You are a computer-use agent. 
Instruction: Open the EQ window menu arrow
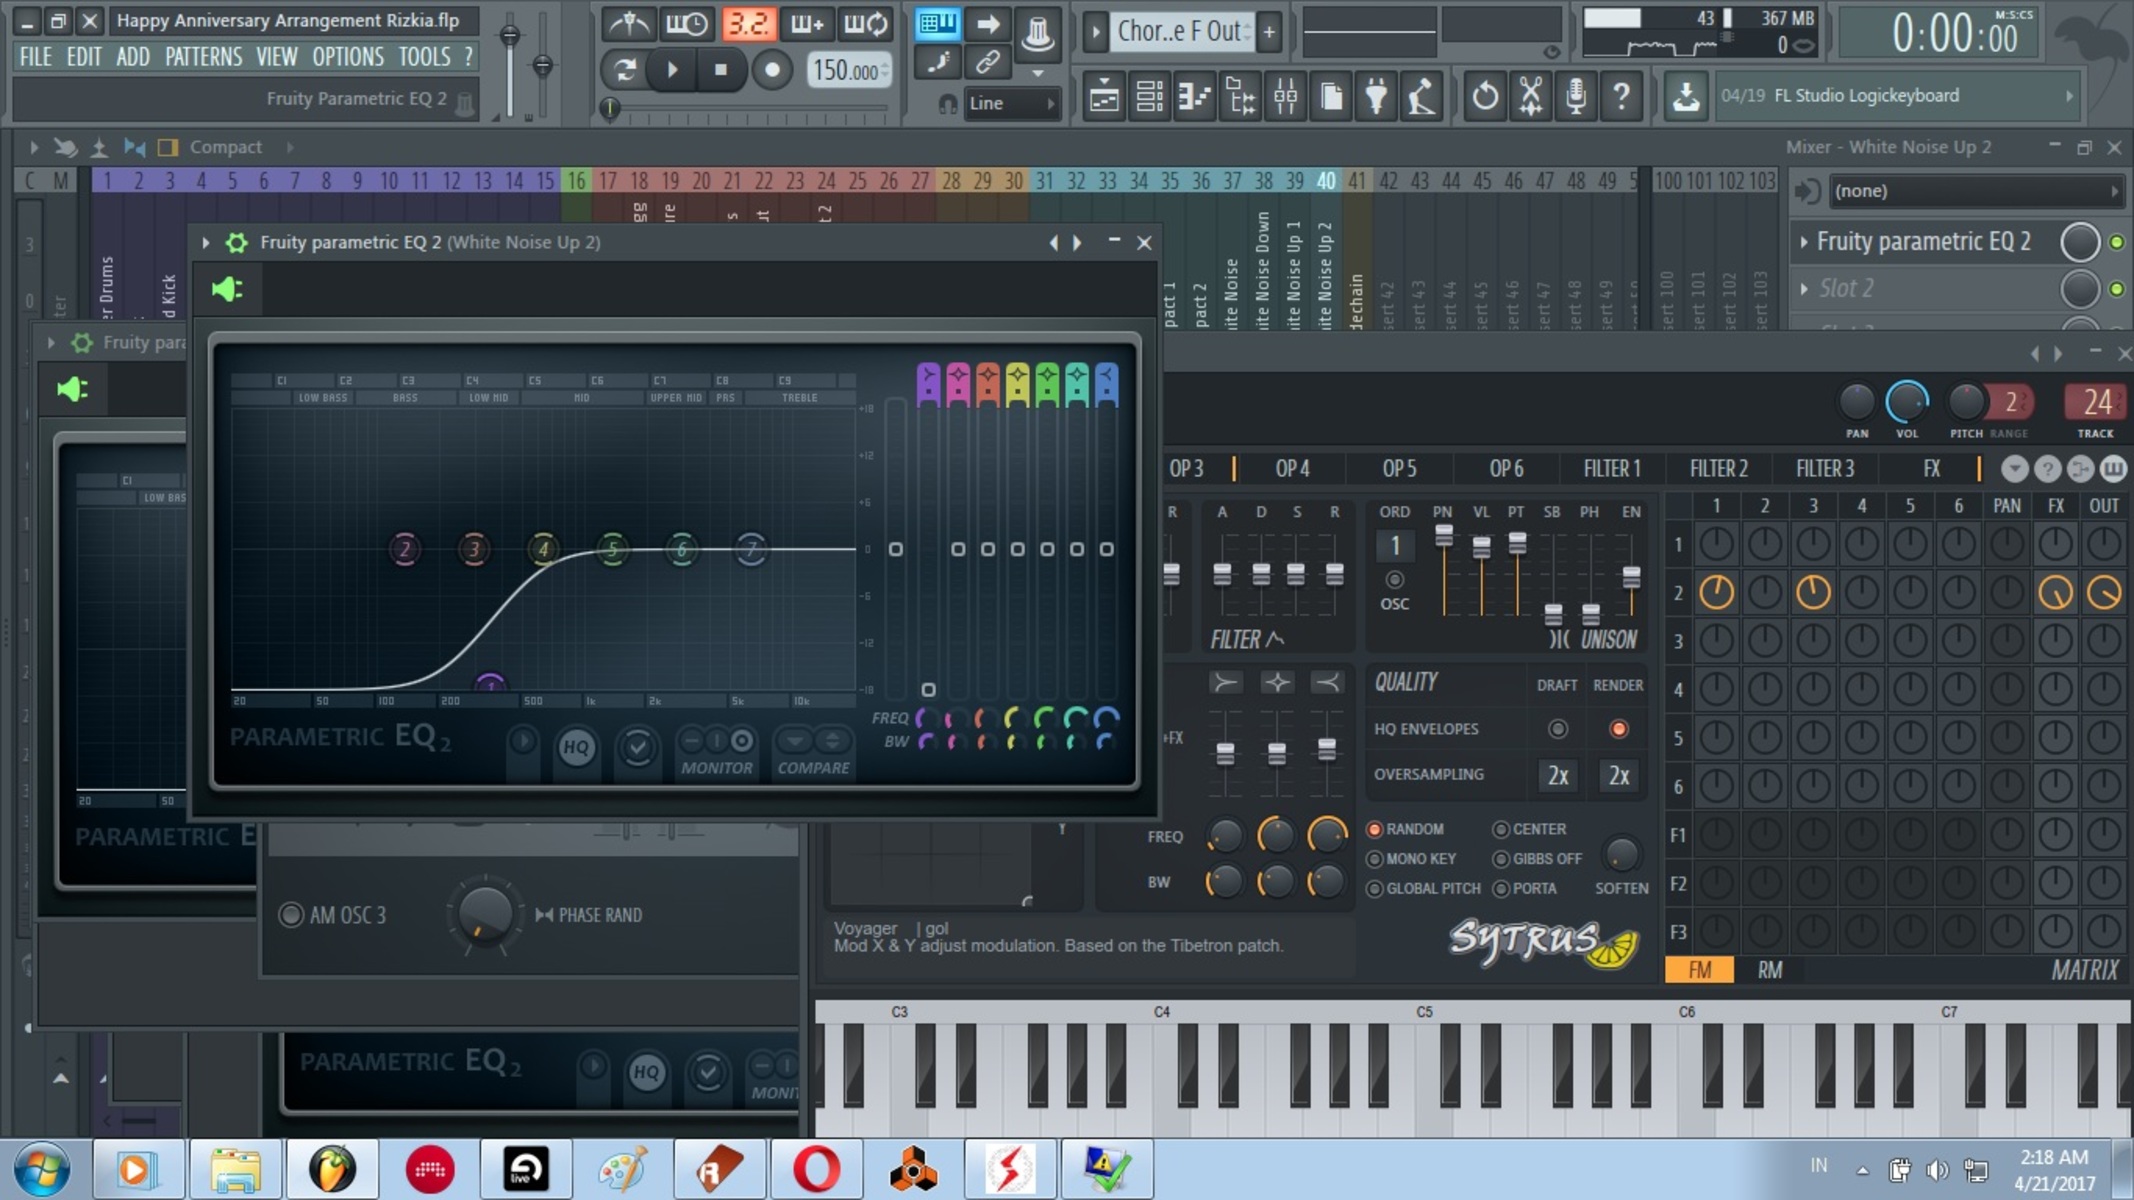click(205, 242)
